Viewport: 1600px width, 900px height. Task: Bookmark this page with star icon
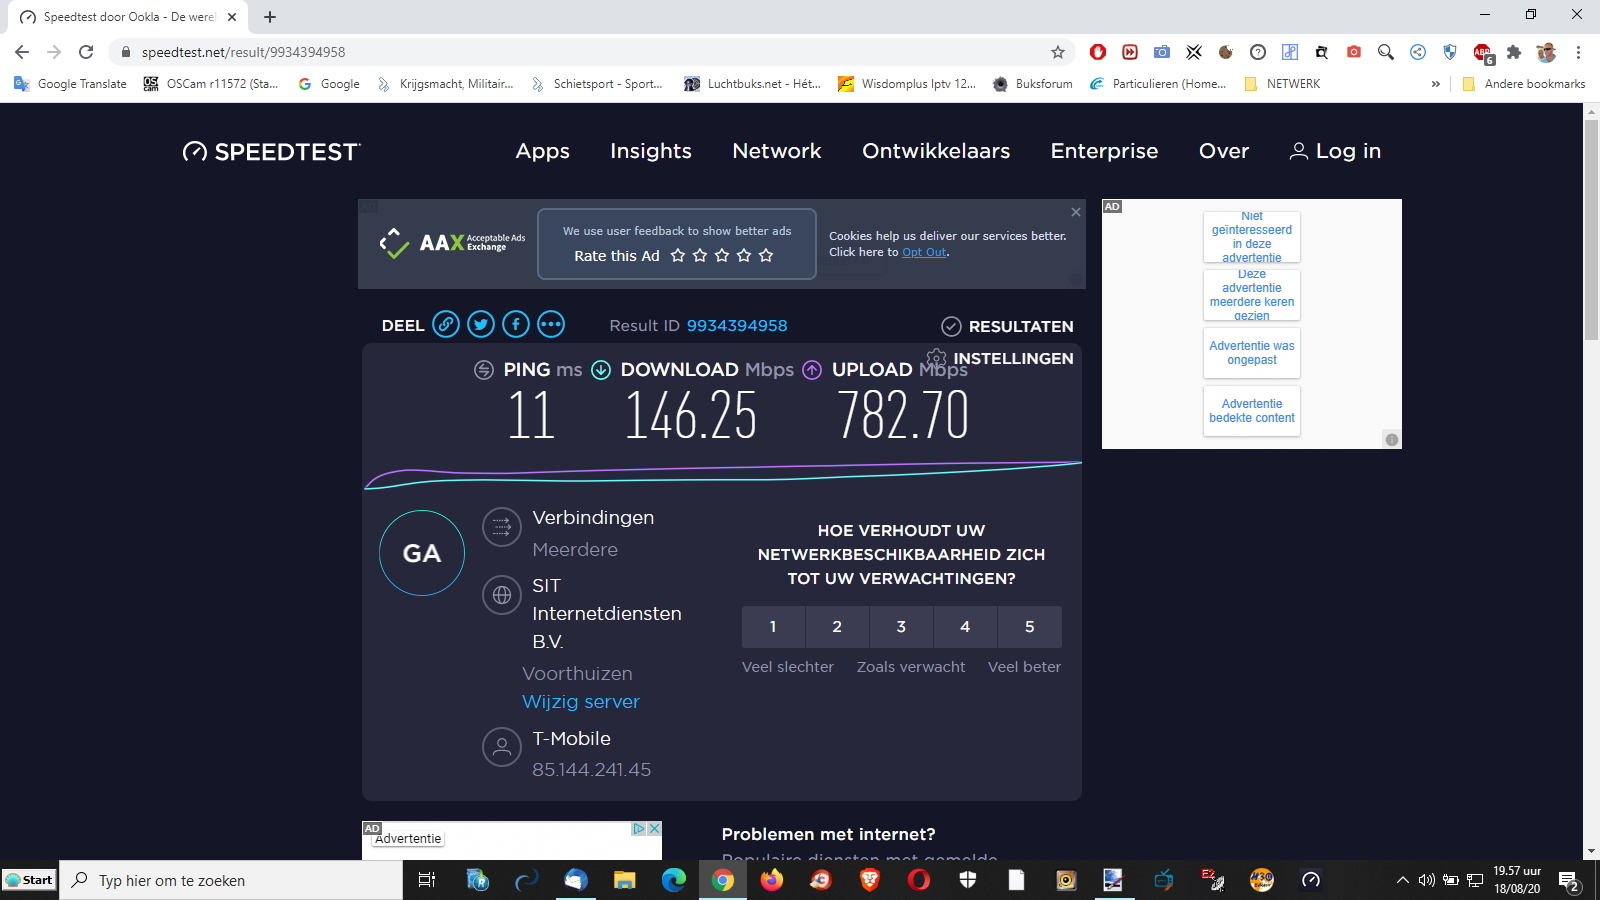[x=1058, y=52]
